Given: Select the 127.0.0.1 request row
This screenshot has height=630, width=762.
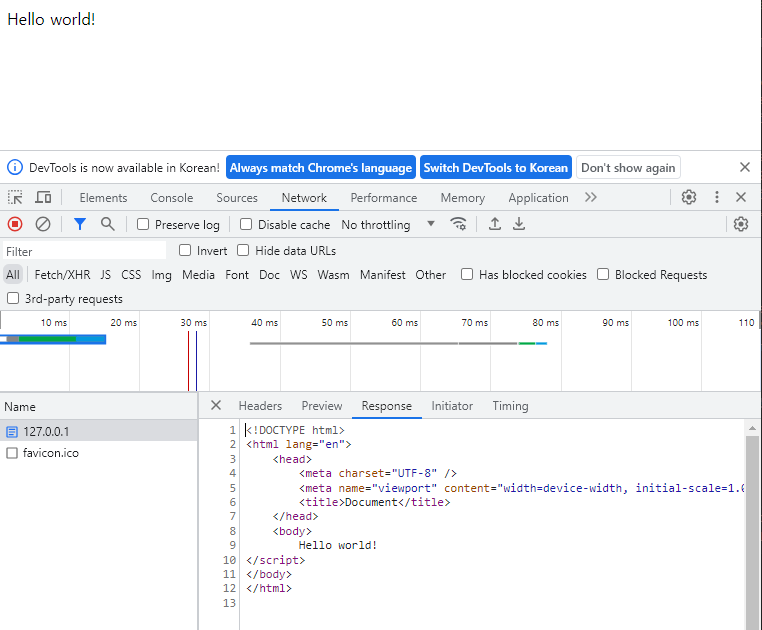Looking at the screenshot, I should coord(99,431).
